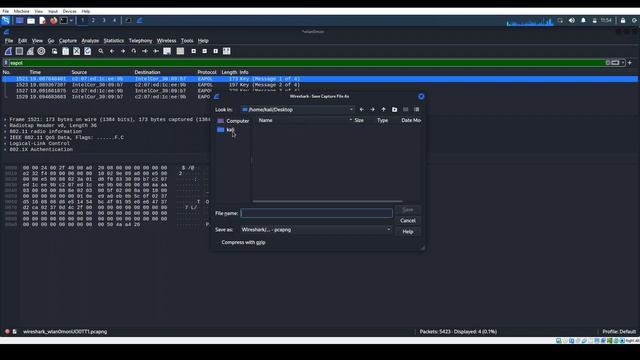The width and height of the screenshot is (640, 360).
Task: Expand the Frame 1521 tree row
Action: (x=5, y=120)
